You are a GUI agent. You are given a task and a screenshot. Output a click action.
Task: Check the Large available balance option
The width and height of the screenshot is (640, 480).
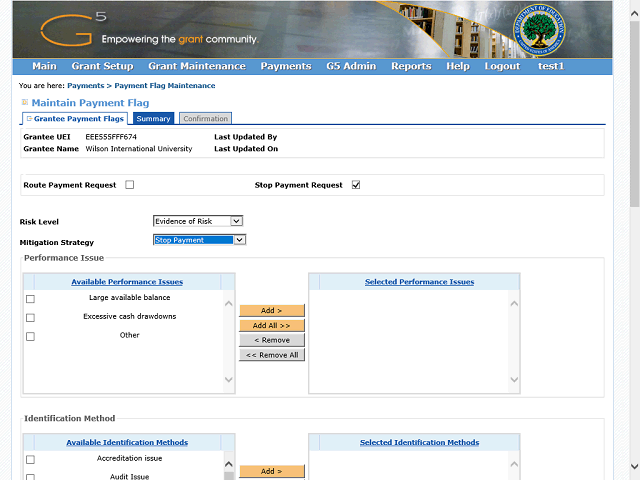point(30,299)
